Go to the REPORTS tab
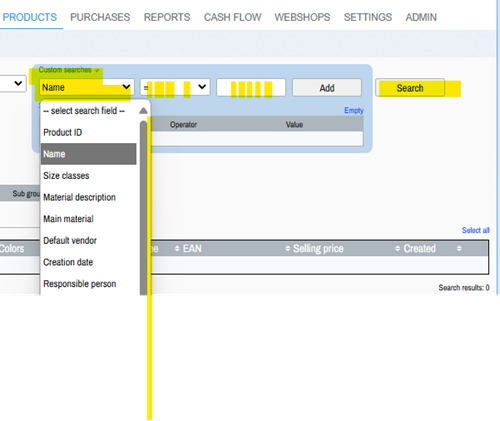This screenshot has height=421, width=500. pyautogui.click(x=167, y=17)
